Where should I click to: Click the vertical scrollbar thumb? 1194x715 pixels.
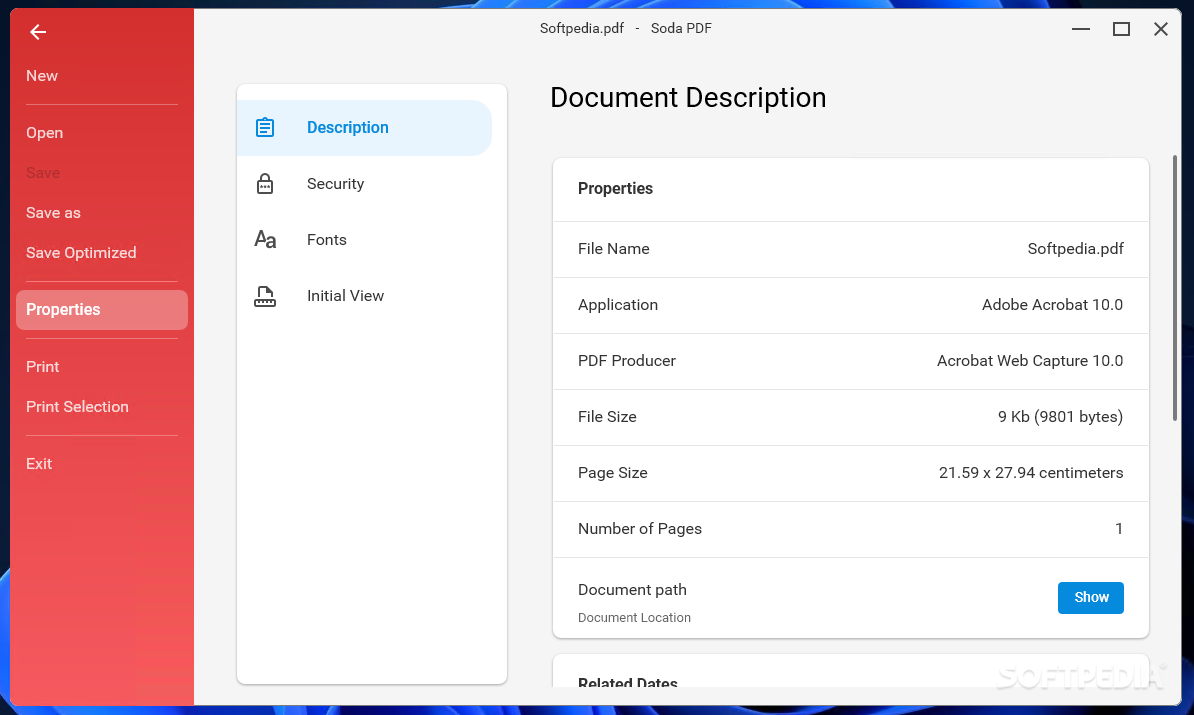pyautogui.click(x=1175, y=288)
